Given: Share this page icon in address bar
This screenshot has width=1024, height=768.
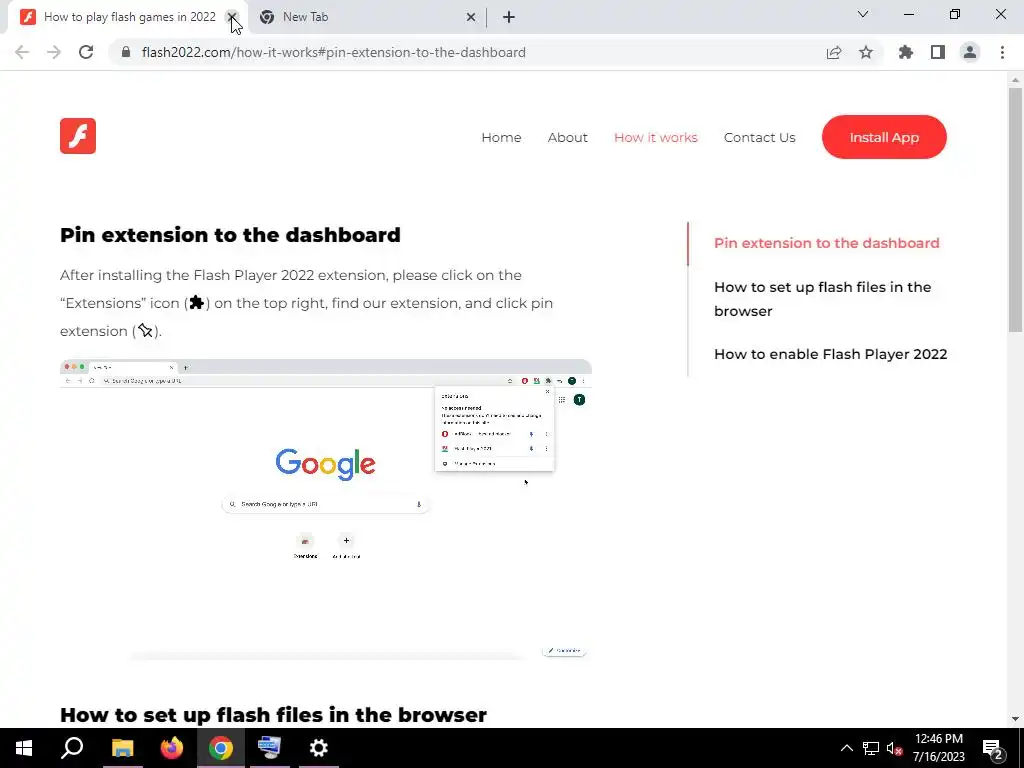Looking at the screenshot, I should pos(834,52).
